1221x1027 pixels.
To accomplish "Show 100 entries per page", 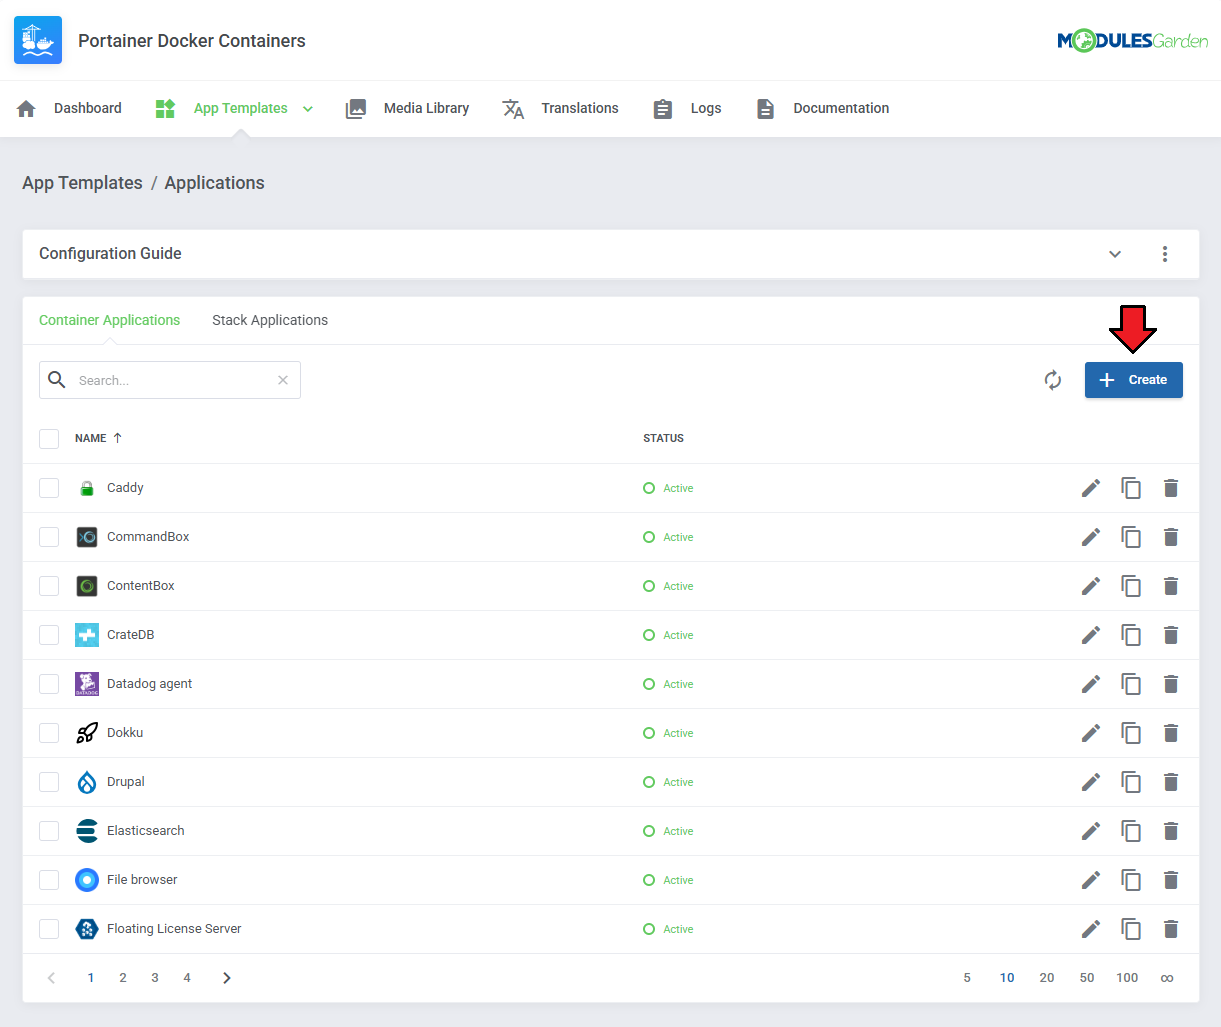I will 1127,978.
